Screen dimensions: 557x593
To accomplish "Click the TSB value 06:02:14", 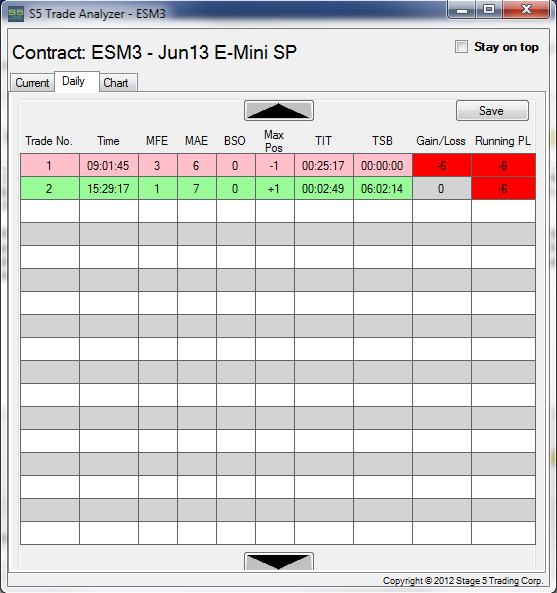I will pos(383,188).
